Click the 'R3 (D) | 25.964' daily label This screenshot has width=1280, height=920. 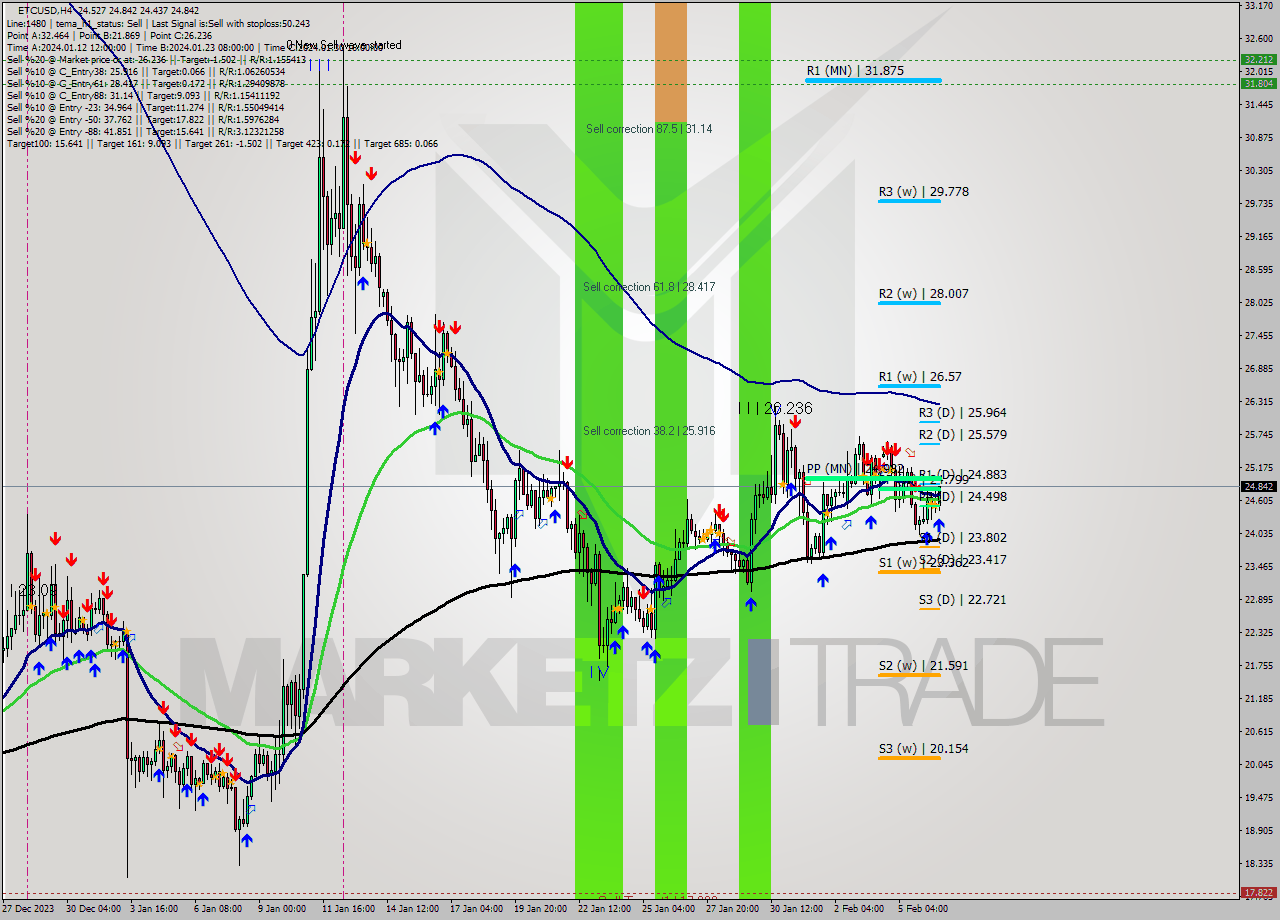962,412
